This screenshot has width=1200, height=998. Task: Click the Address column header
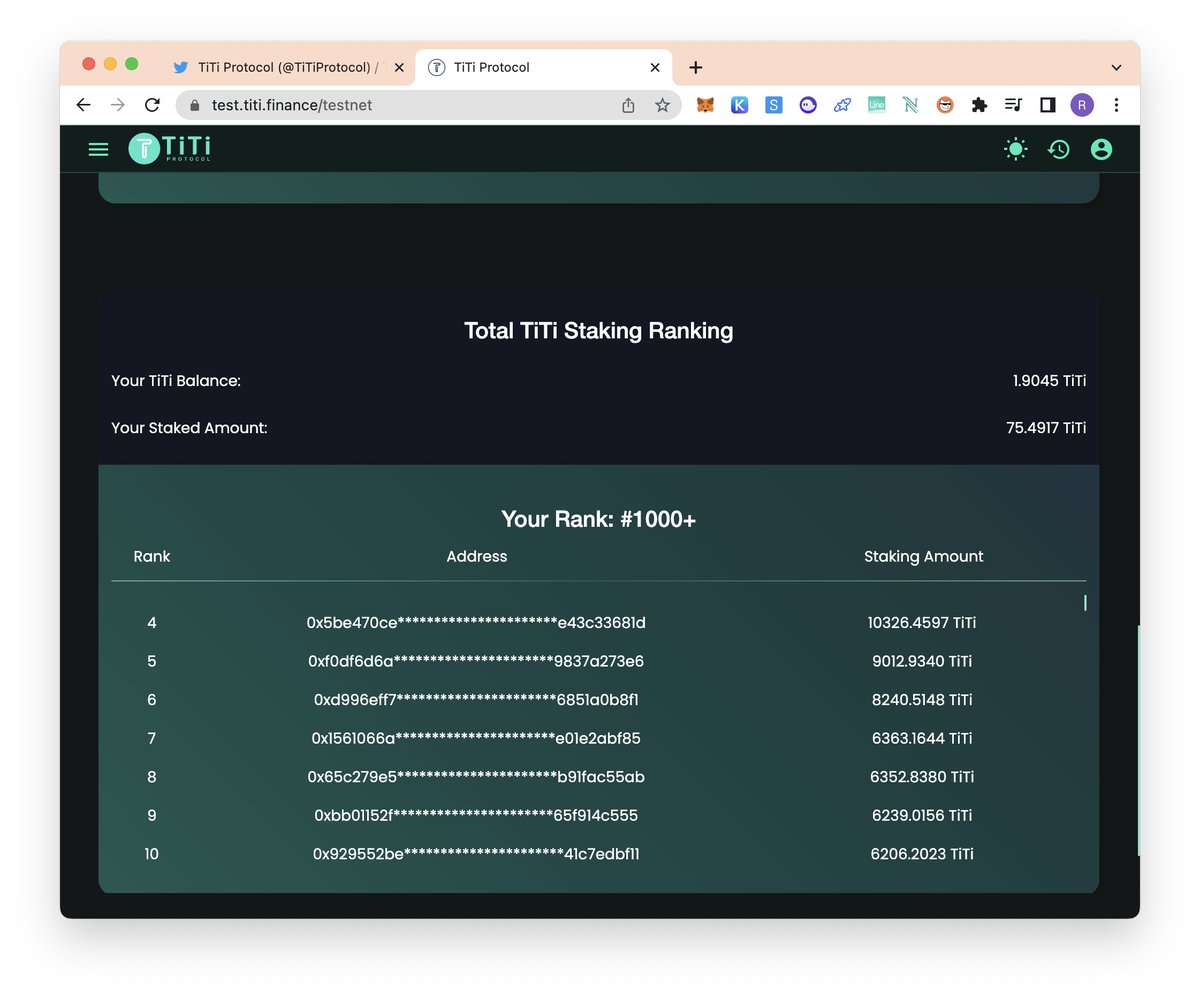click(477, 556)
